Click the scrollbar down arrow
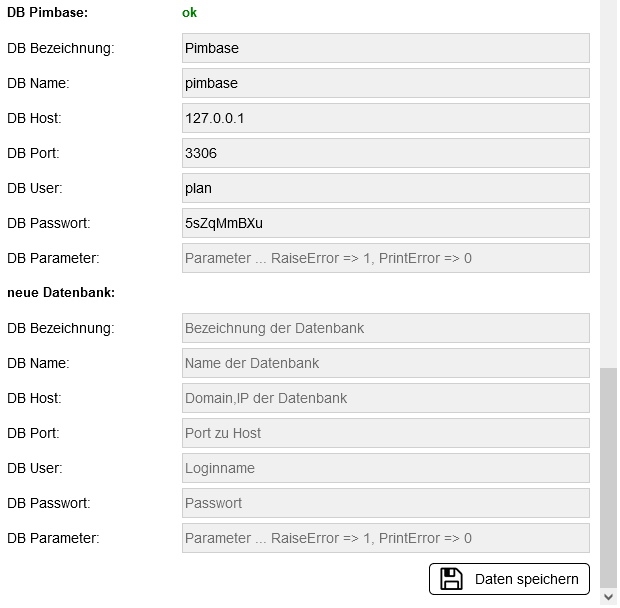 (x=608, y=597)
